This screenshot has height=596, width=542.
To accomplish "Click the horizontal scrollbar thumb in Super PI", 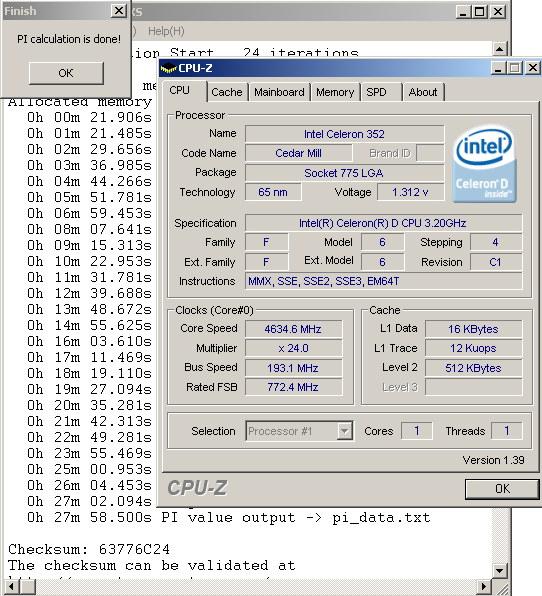I will (27, 586).
